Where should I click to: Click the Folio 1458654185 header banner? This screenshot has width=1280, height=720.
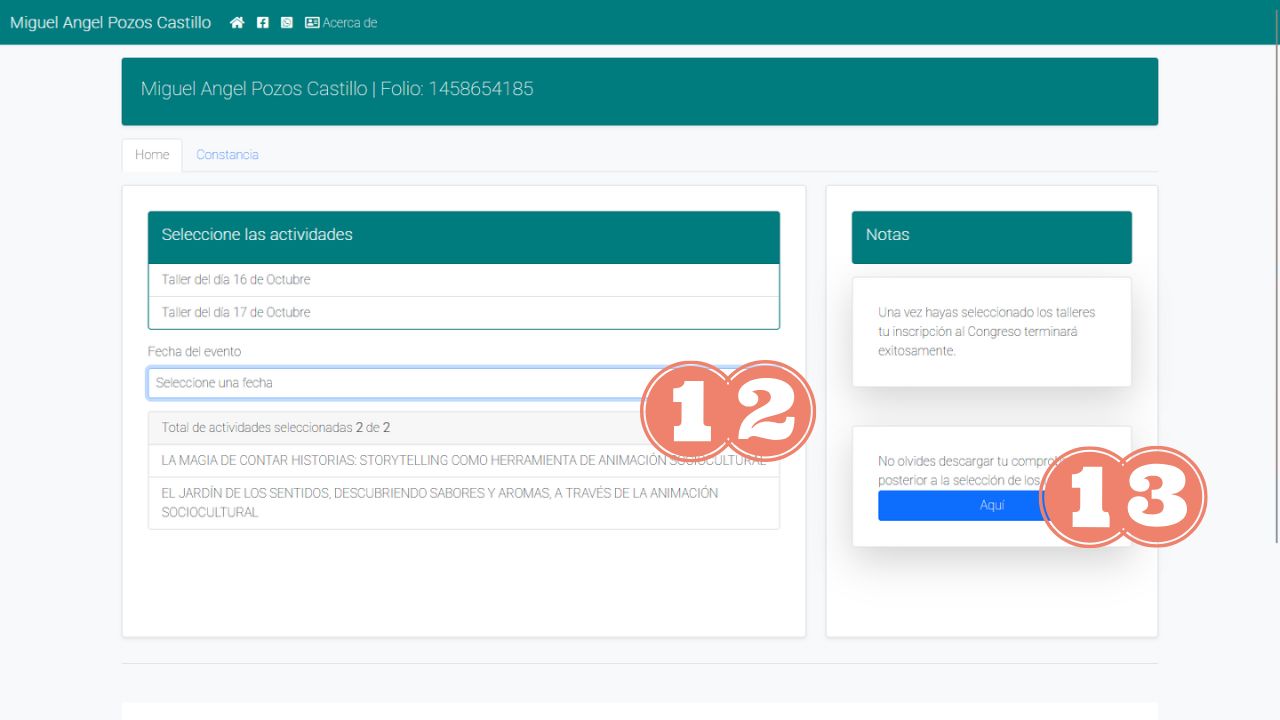click(x=639, y=91)
